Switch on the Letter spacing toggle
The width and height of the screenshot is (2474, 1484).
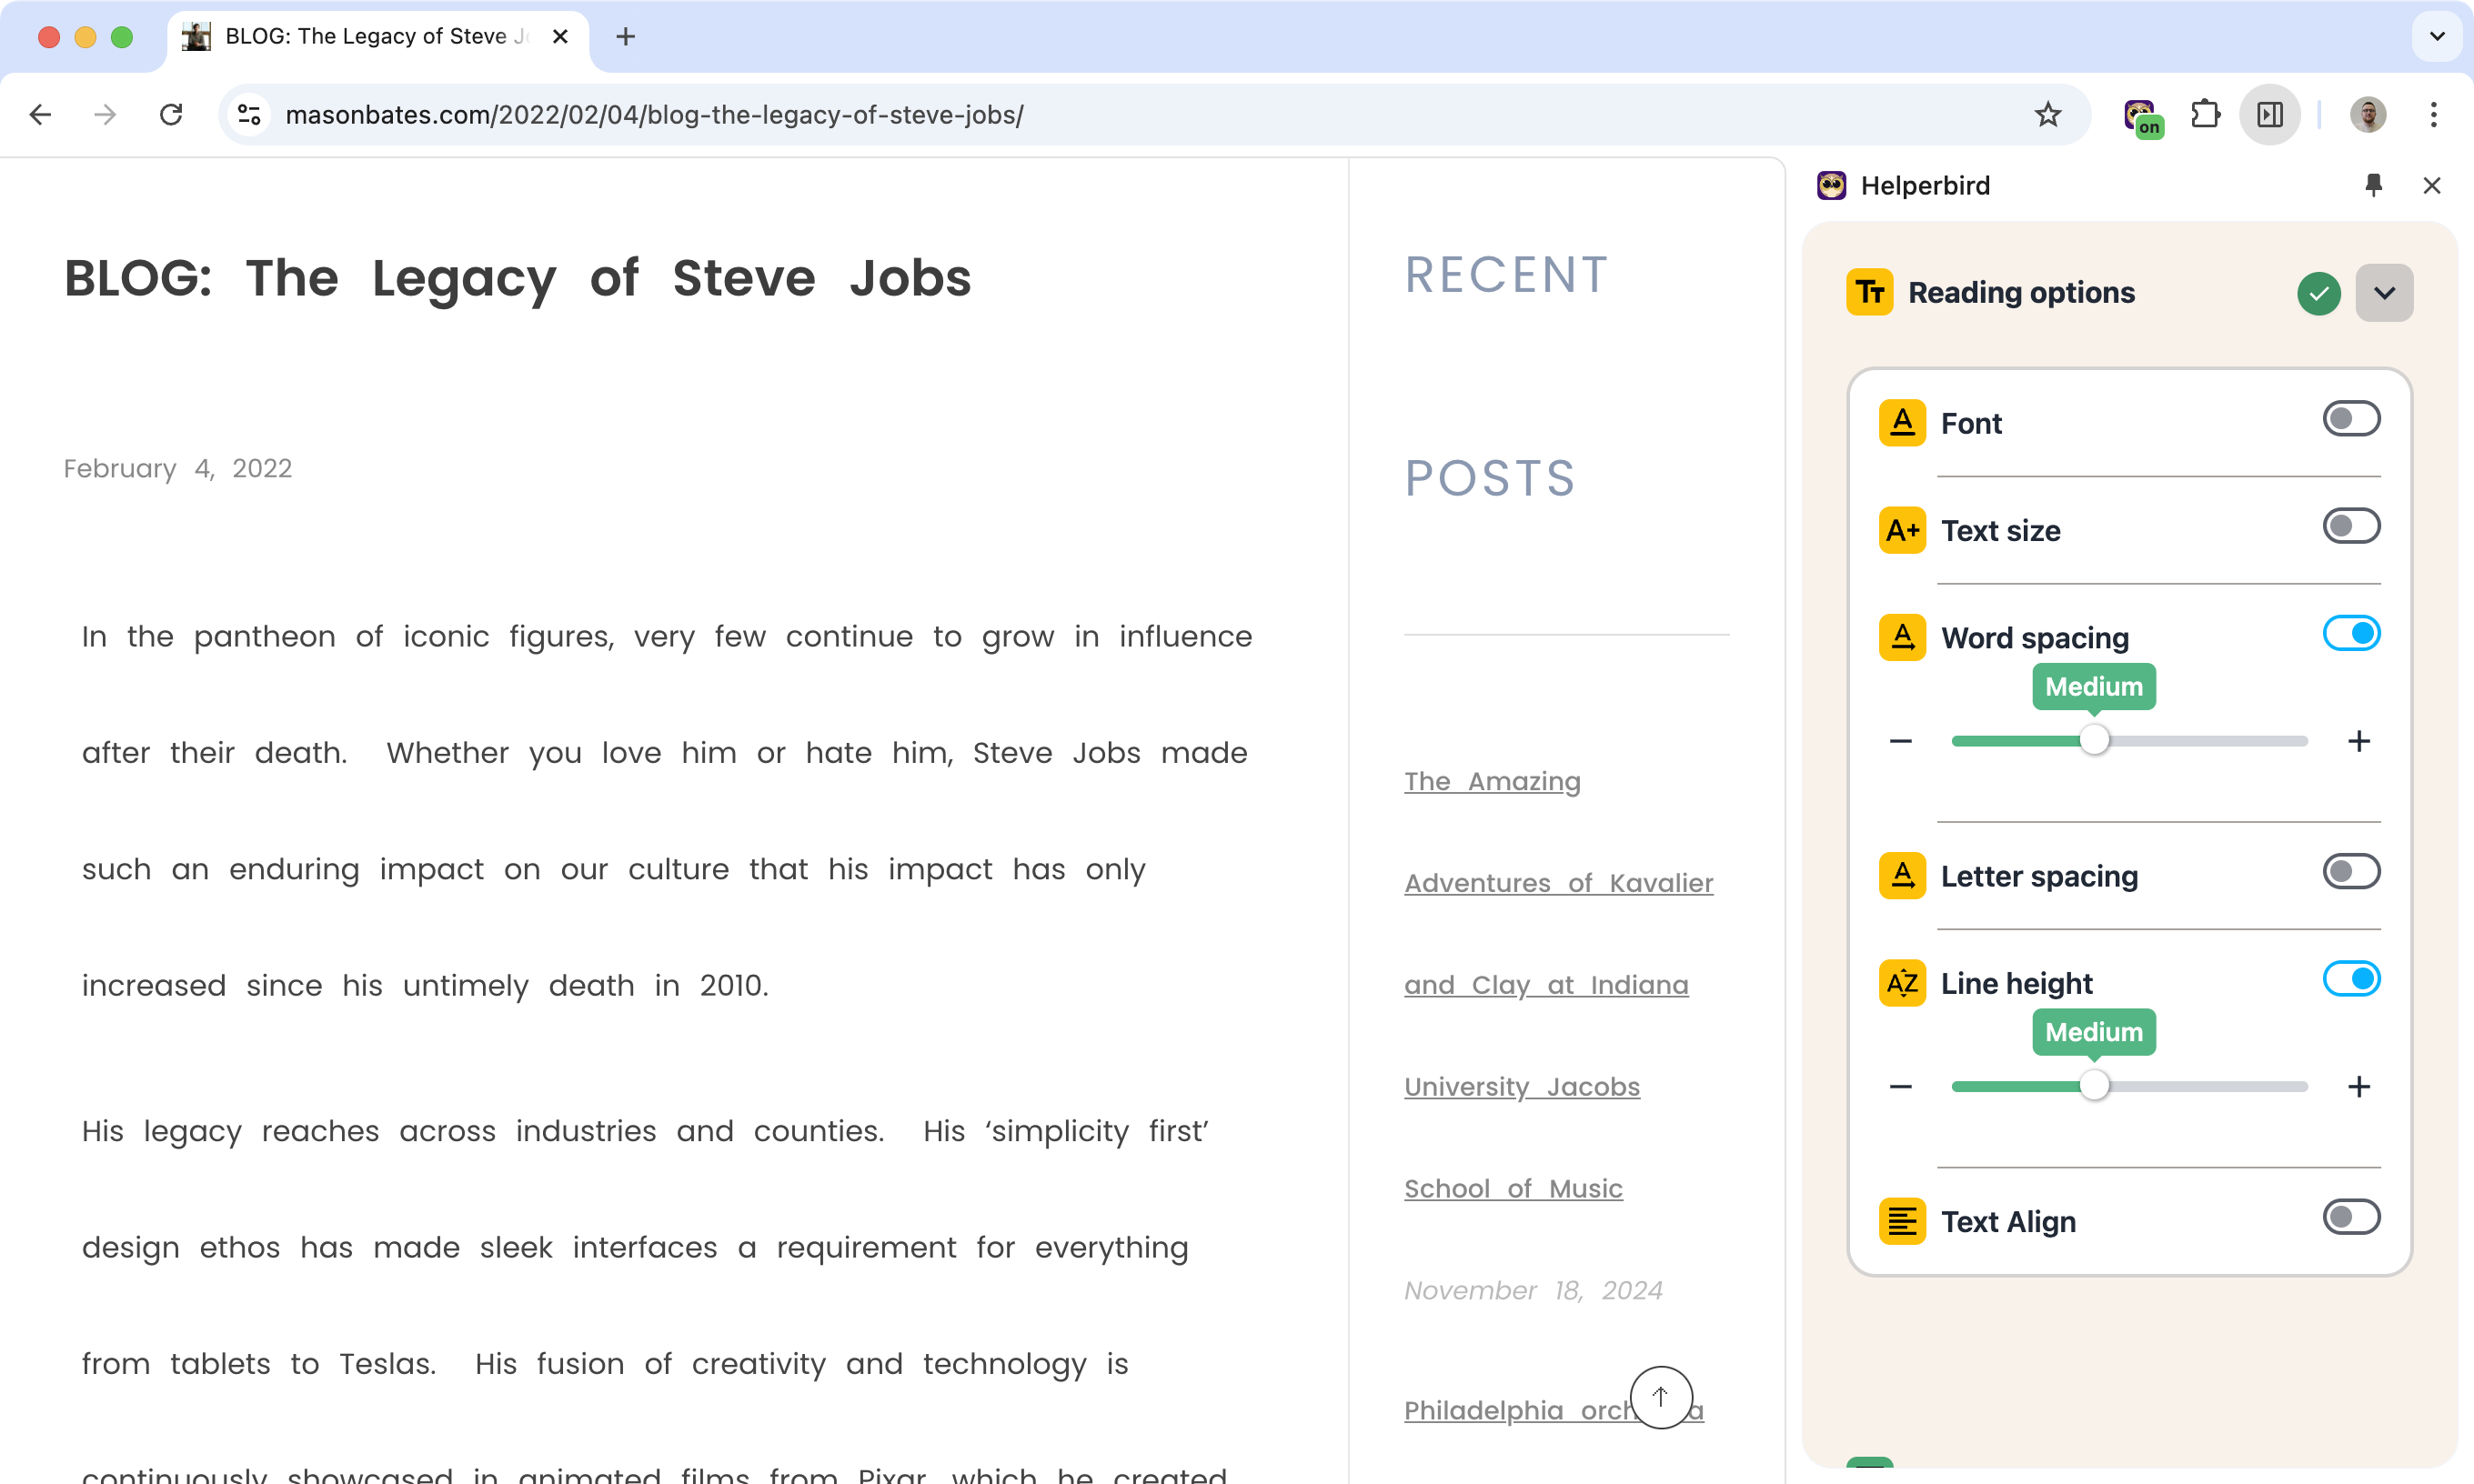click(x=2350, y=871)
